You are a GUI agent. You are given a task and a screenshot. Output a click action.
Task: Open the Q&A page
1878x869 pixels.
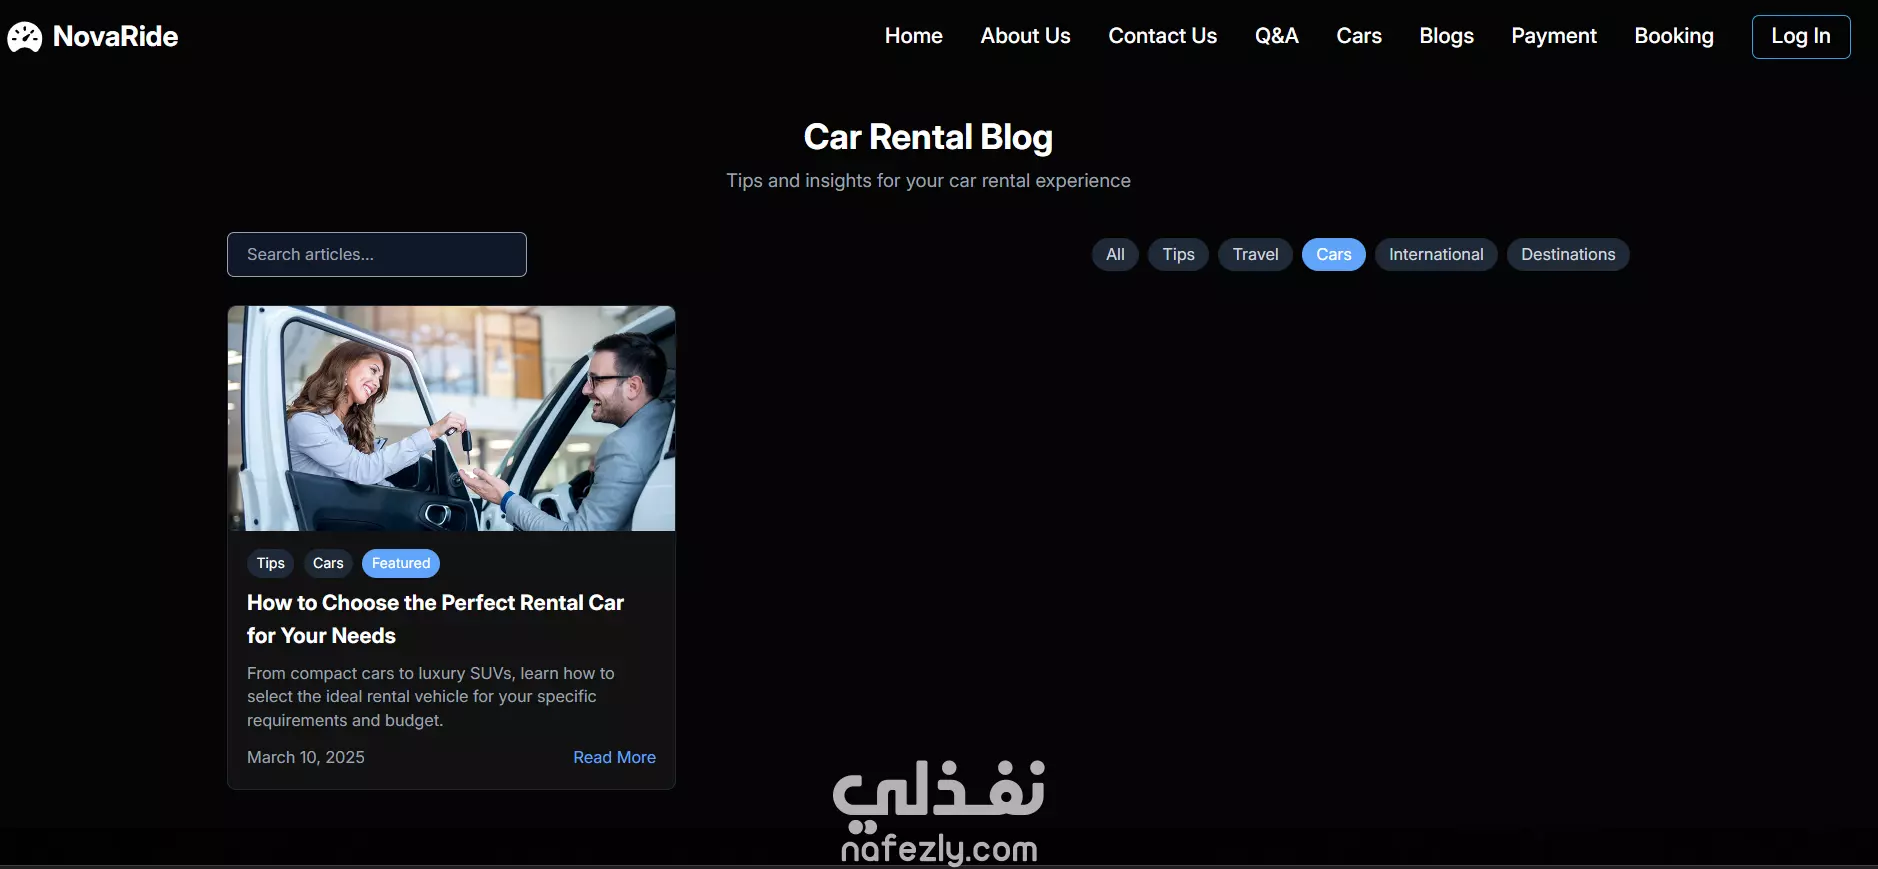coord(1276,36)
